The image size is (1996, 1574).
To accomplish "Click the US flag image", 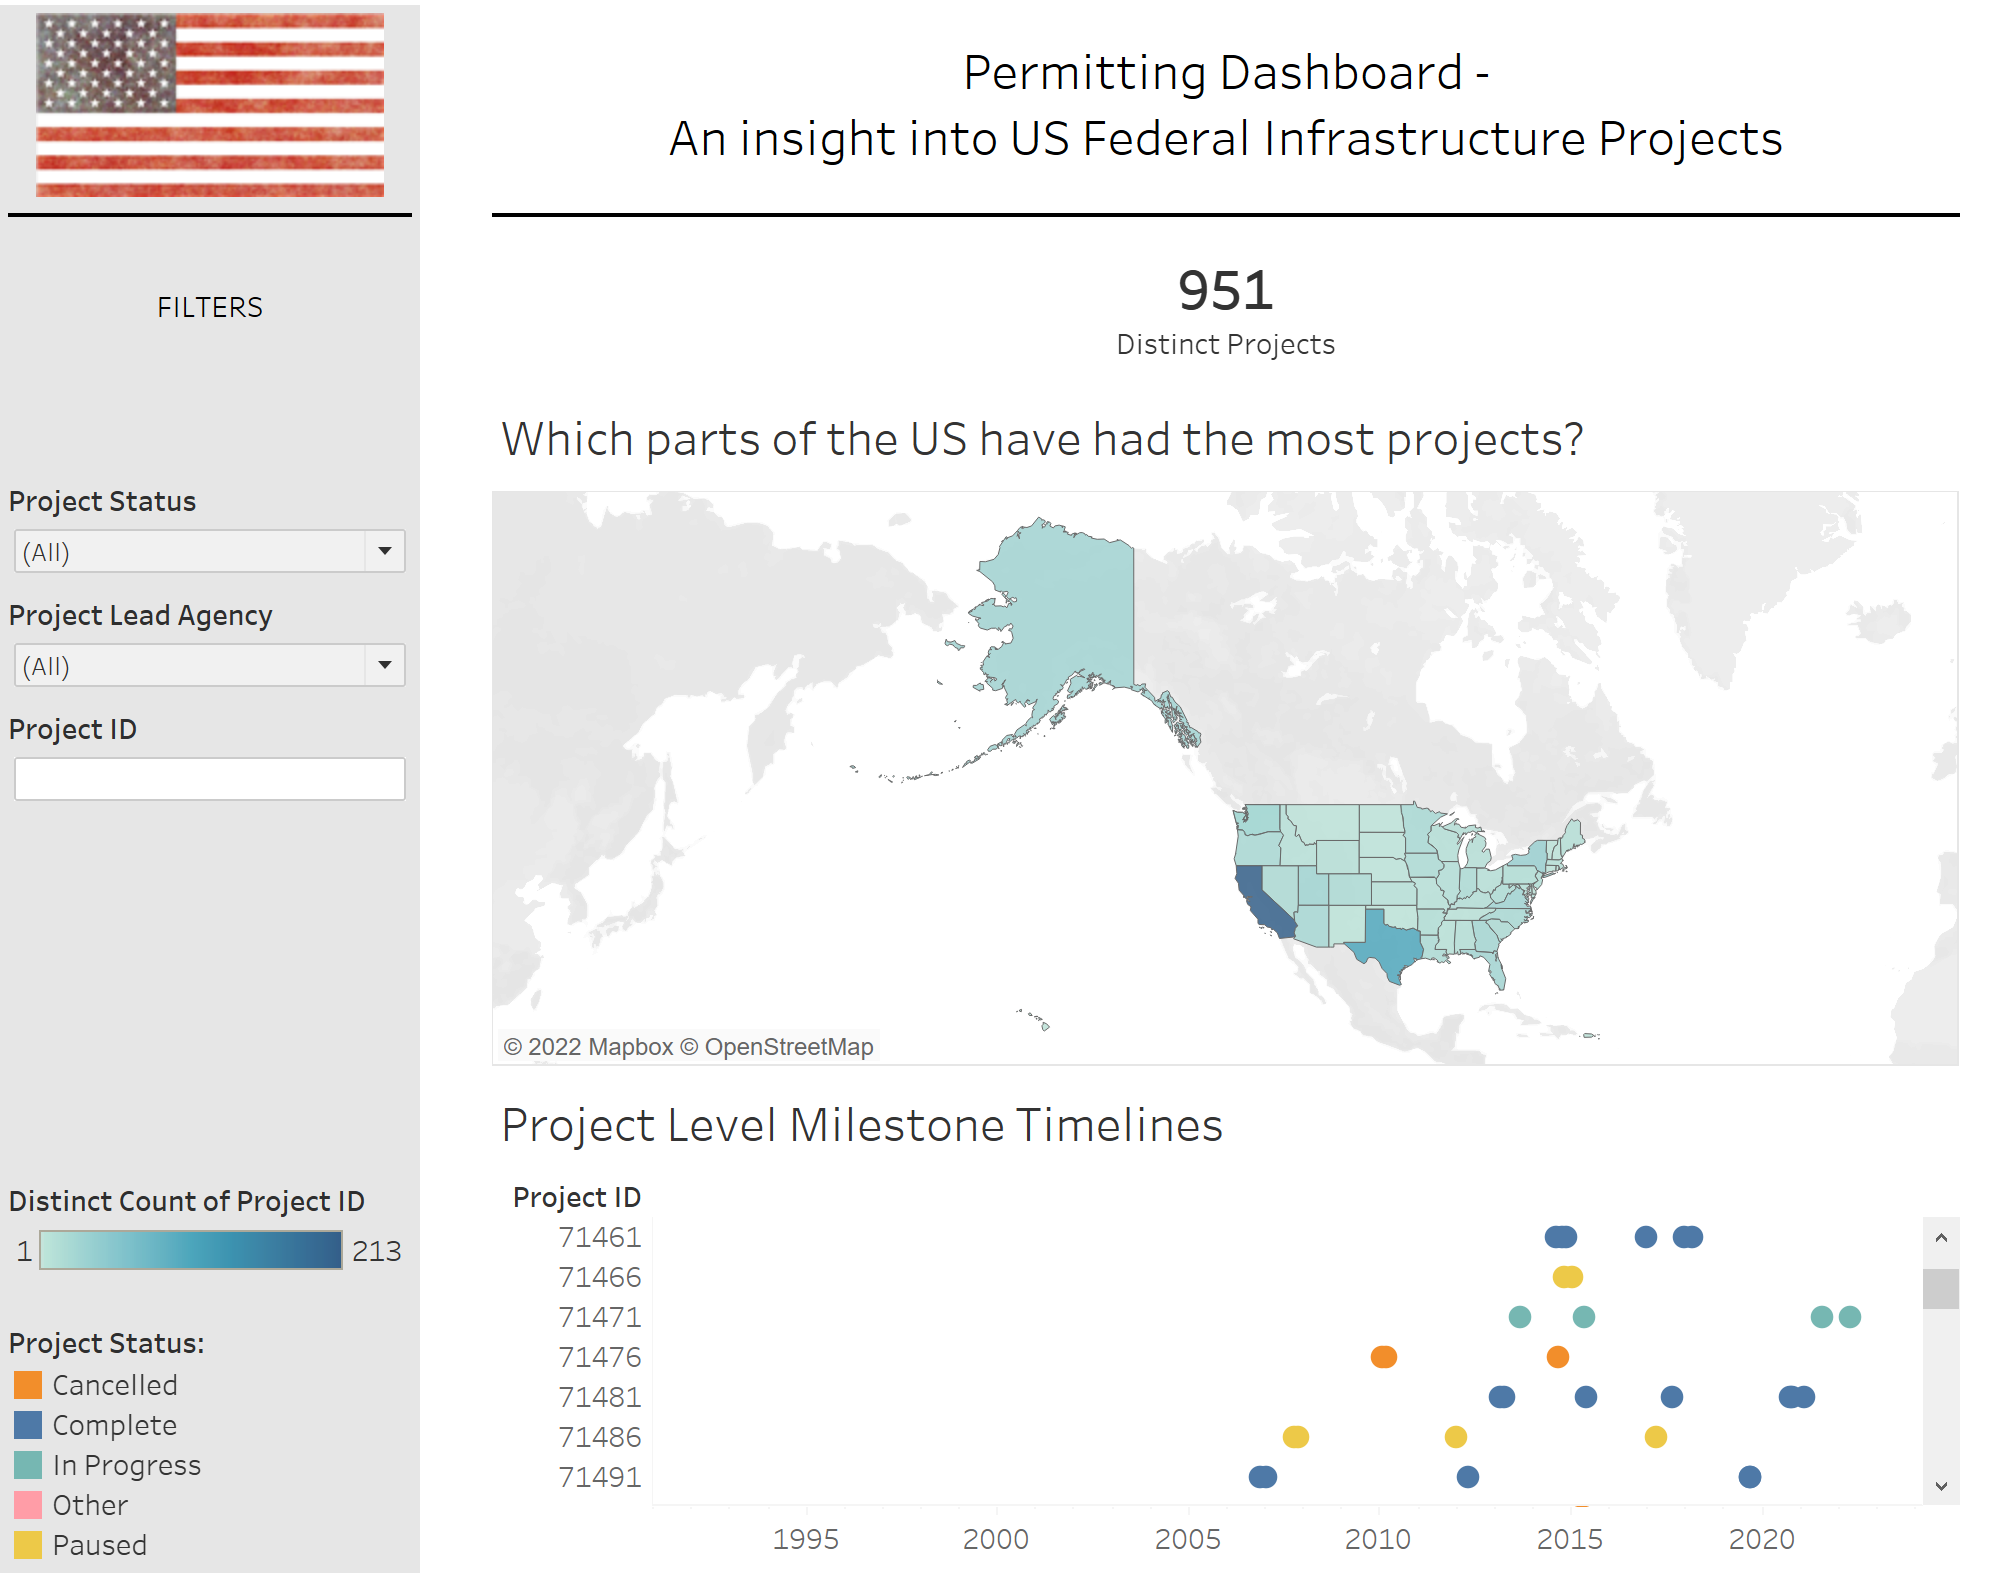I will [x=210, y=104].
